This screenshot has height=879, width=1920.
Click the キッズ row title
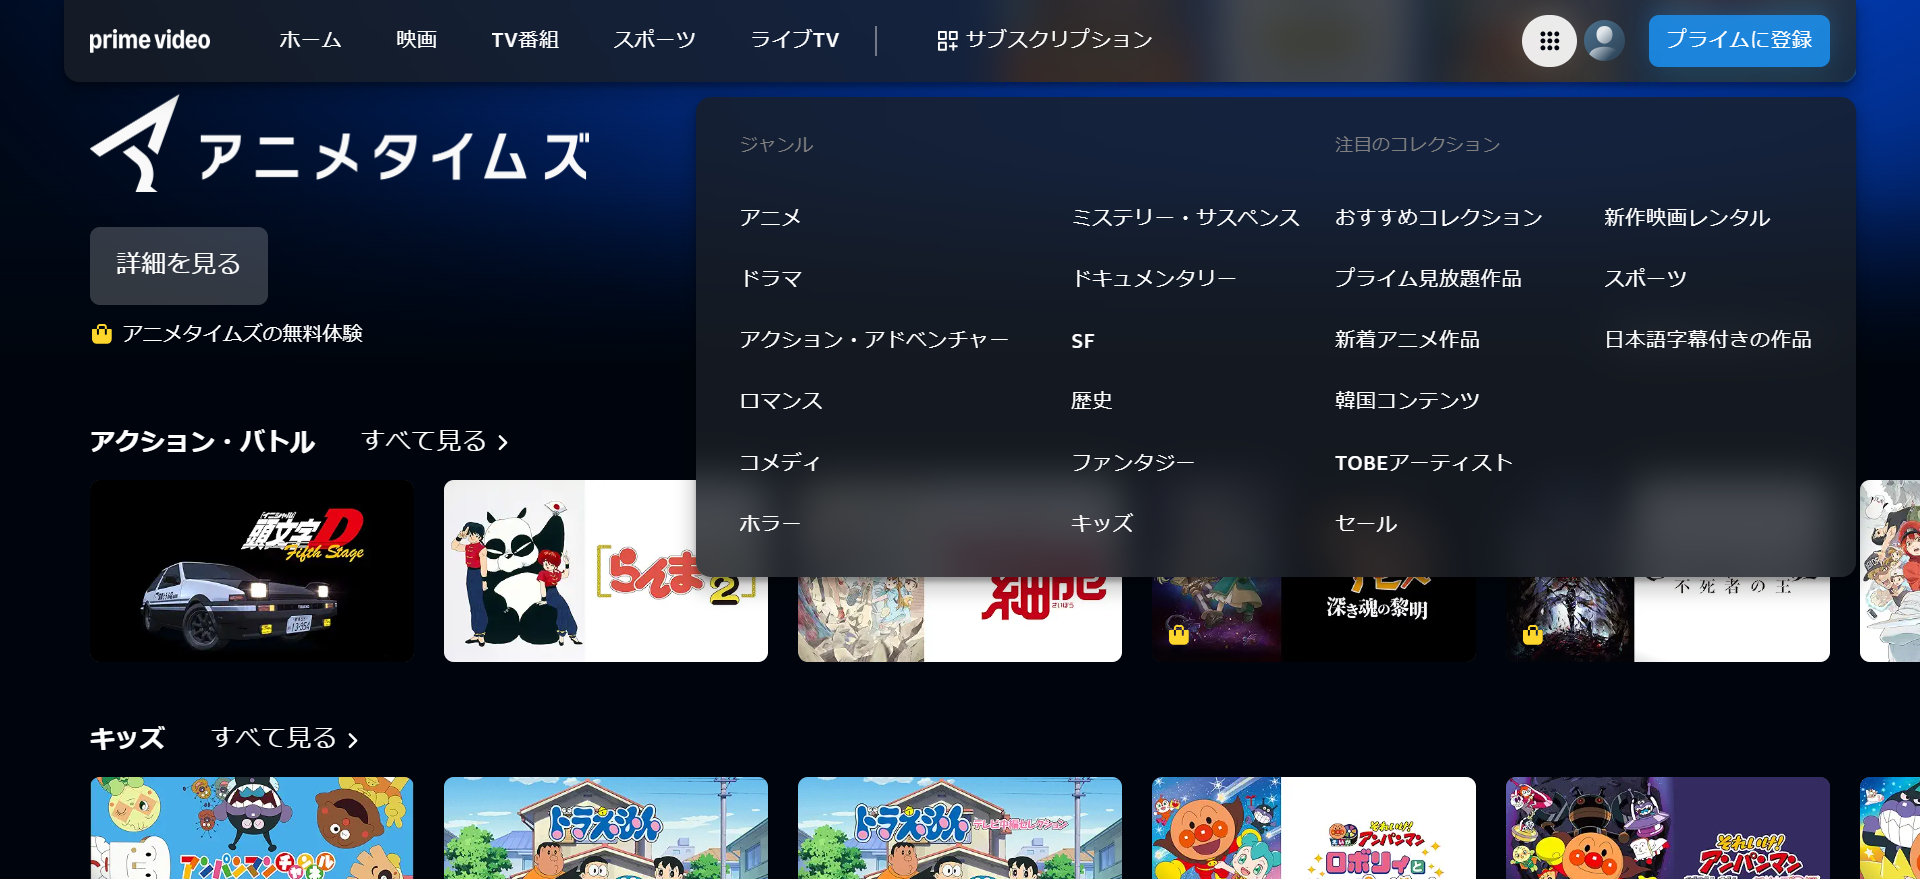click(127, 738)
